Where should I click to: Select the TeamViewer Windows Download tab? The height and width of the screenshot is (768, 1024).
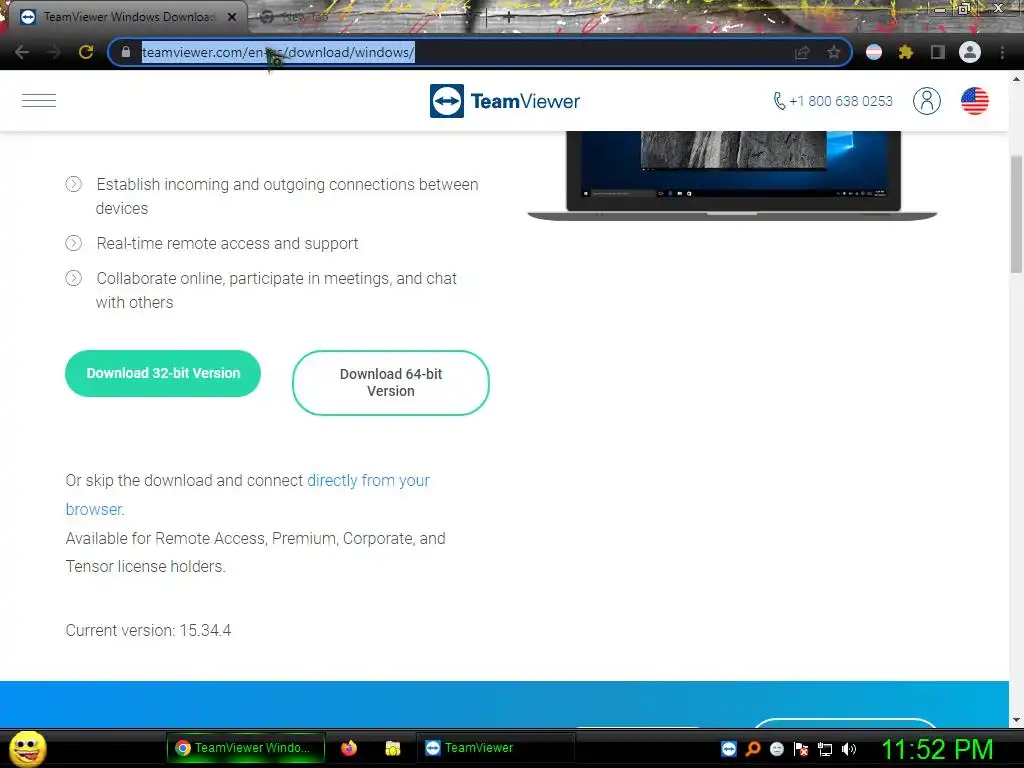click(127, 18)
